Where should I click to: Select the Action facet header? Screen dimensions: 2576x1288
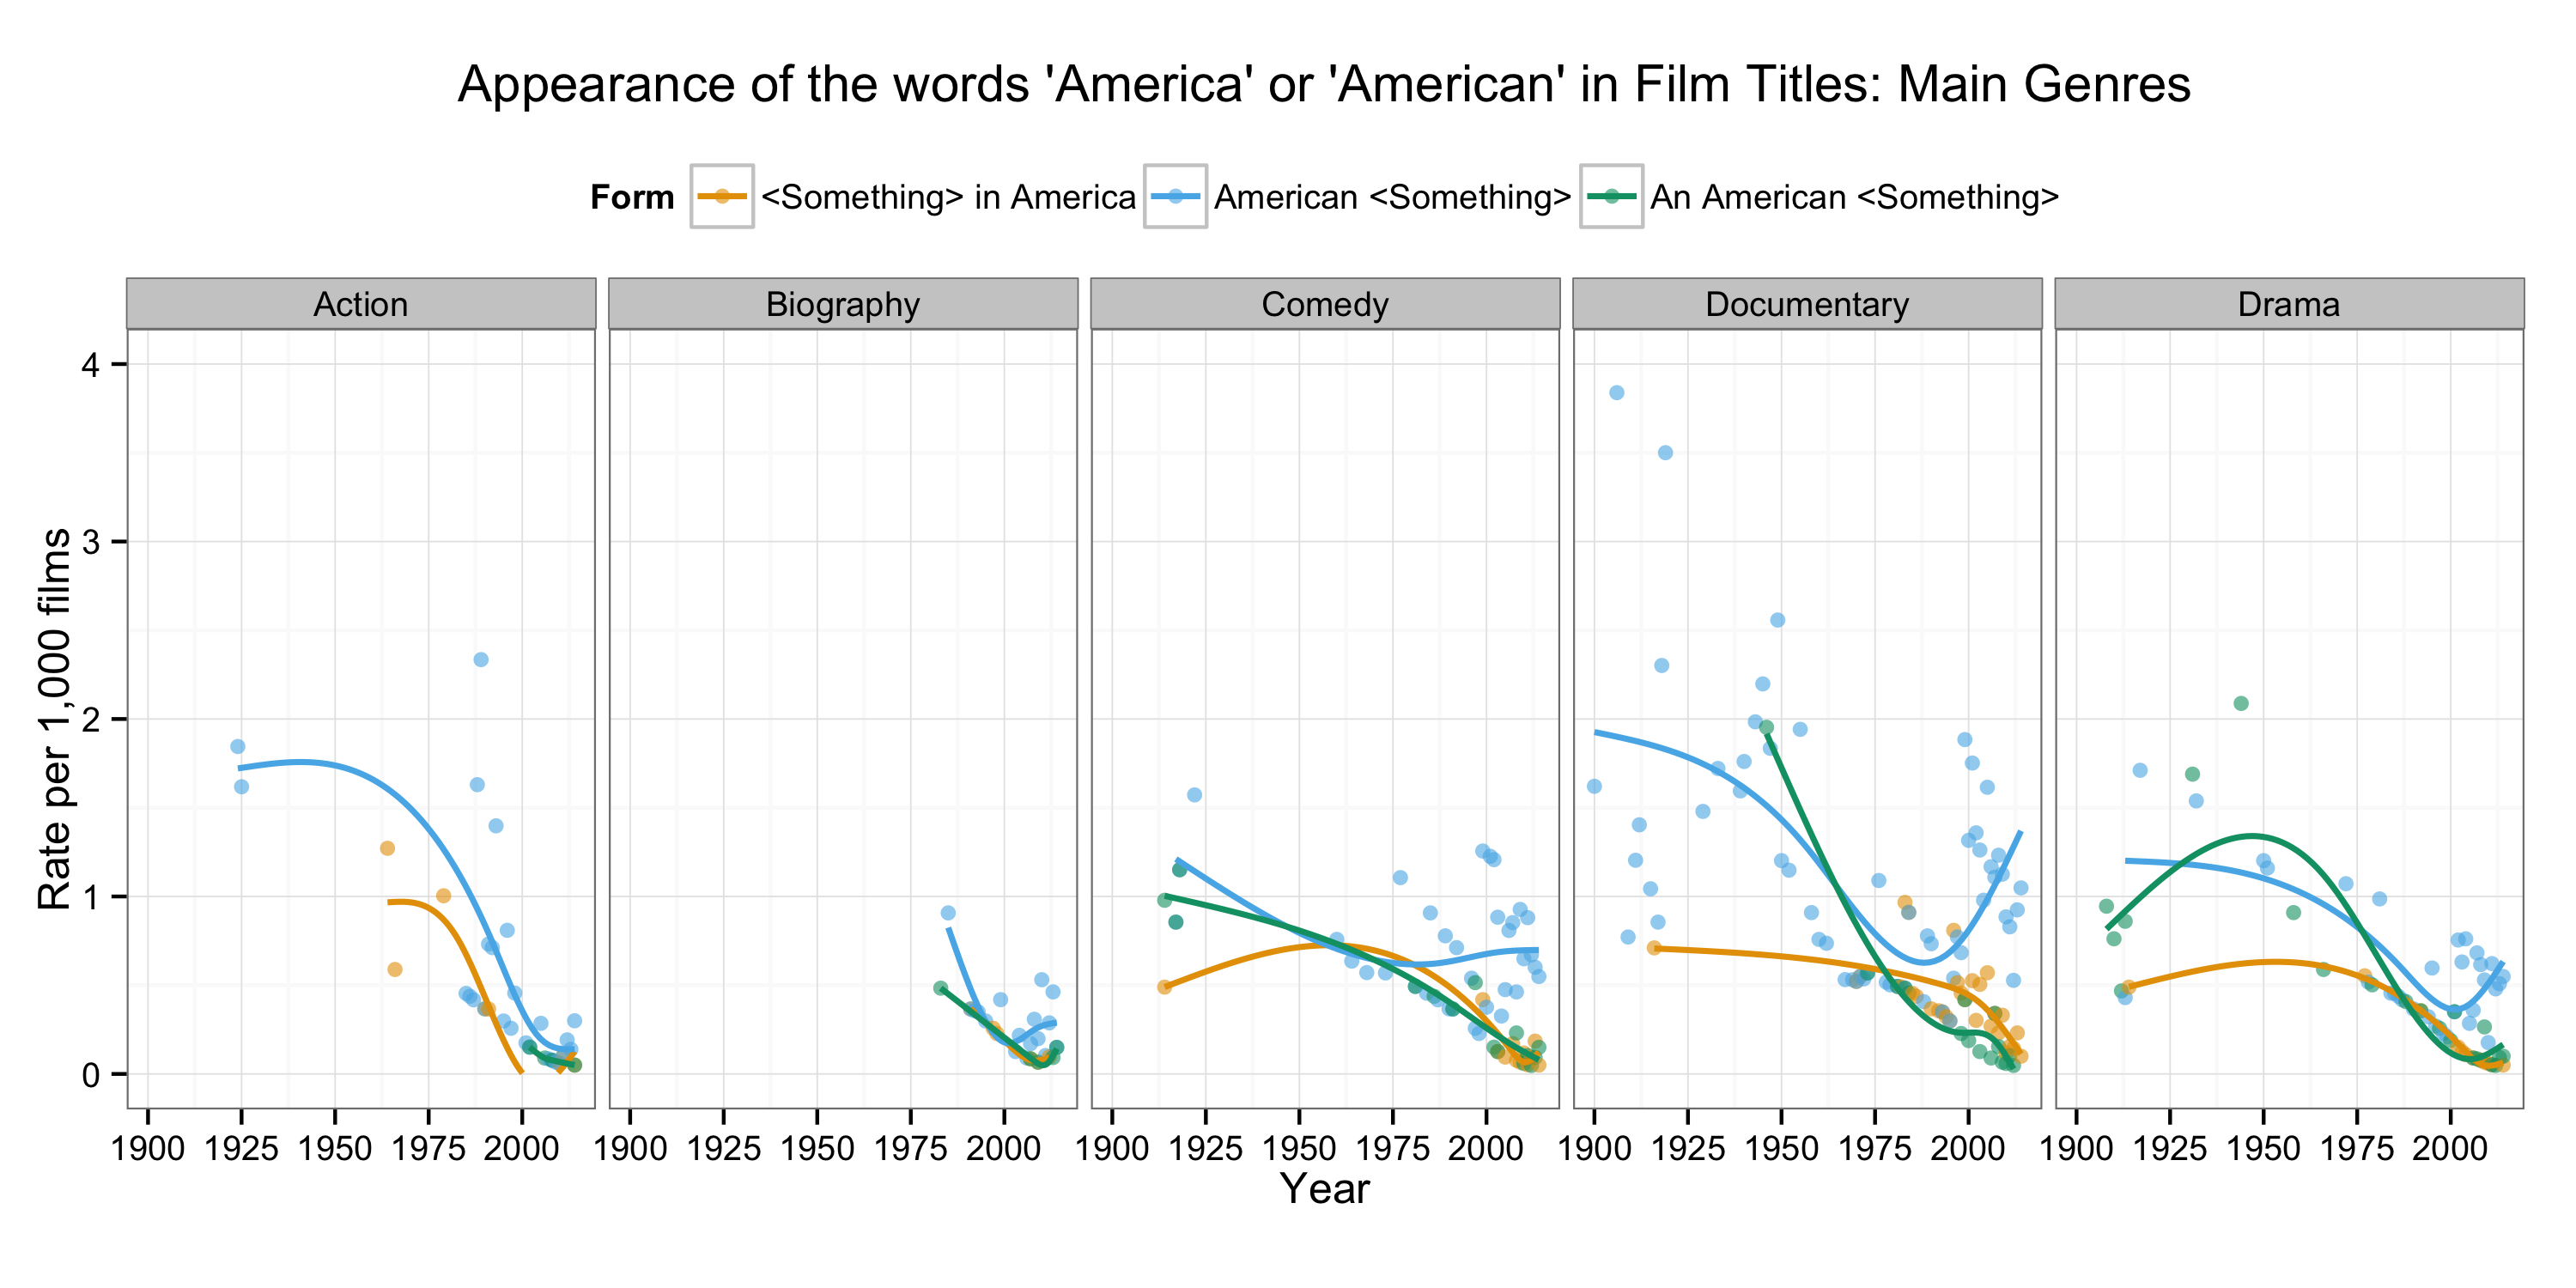tap(361, 304)
